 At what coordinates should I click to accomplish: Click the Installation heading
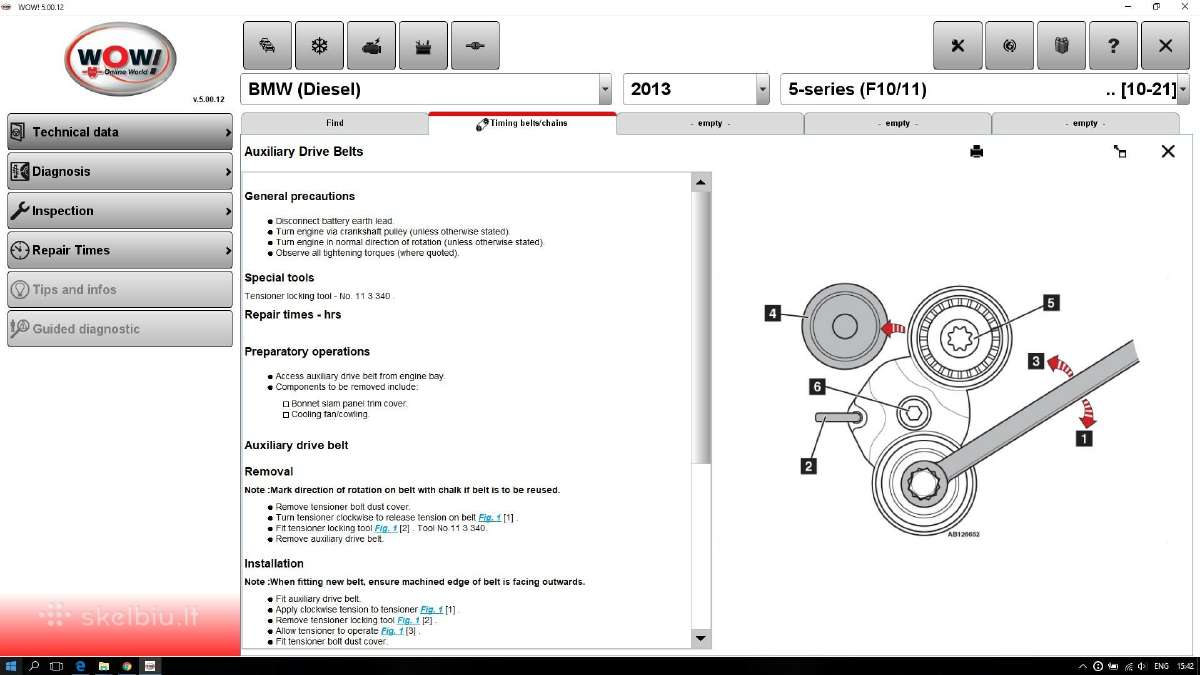click(x=274, y=563)
